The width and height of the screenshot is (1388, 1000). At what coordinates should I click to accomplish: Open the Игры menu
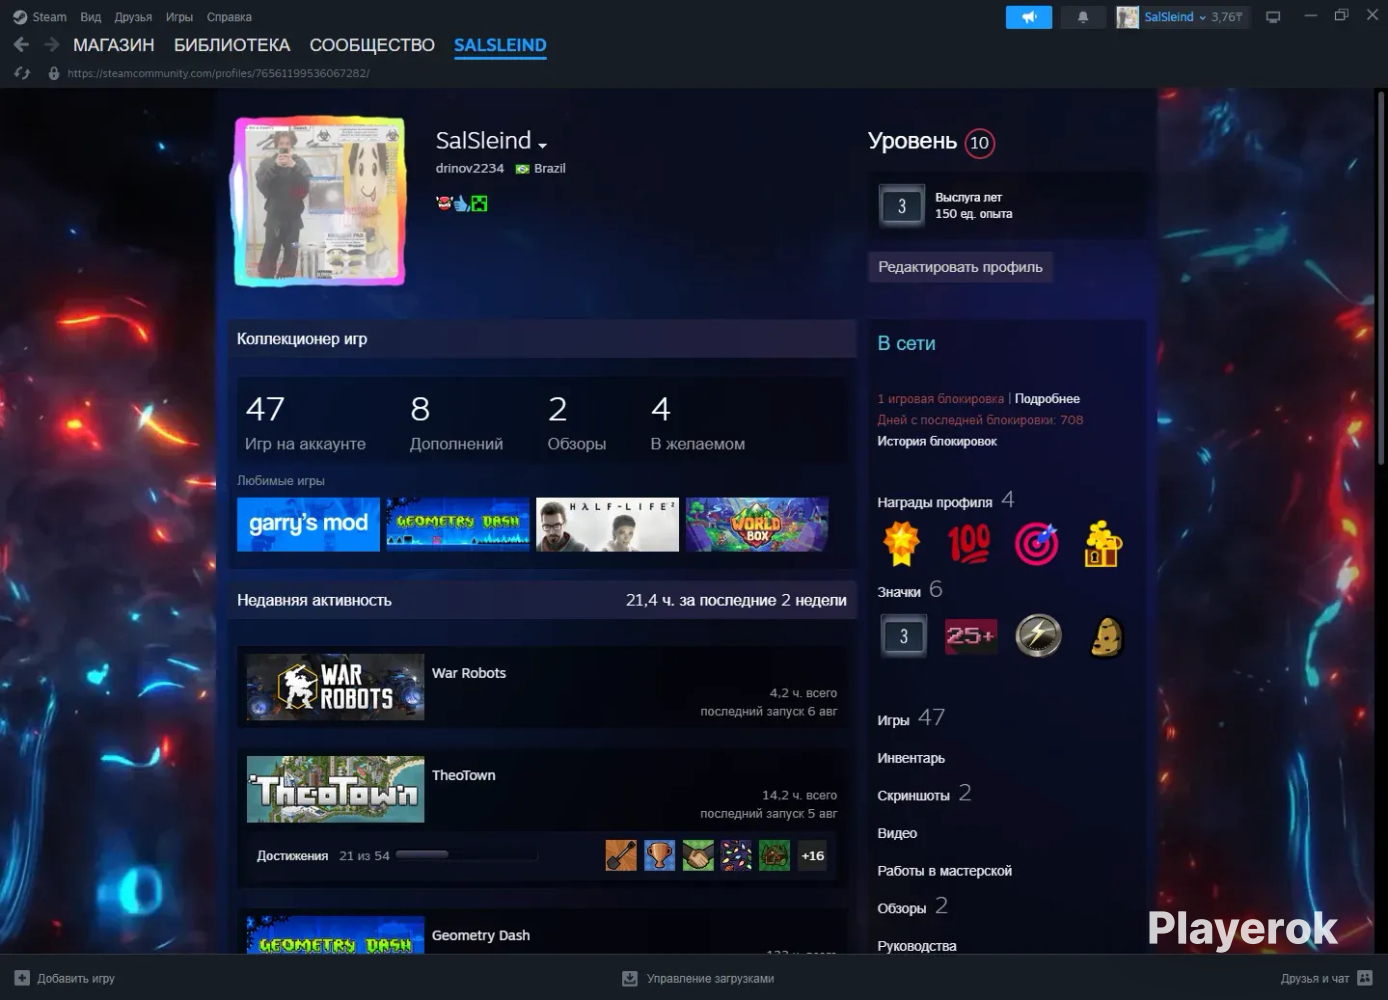tap(179, 17)
